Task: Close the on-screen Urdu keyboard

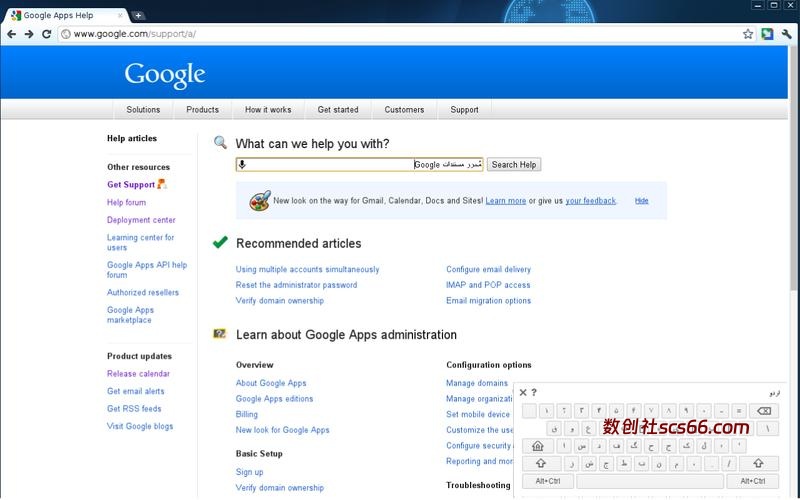Action: coord(523,393)
